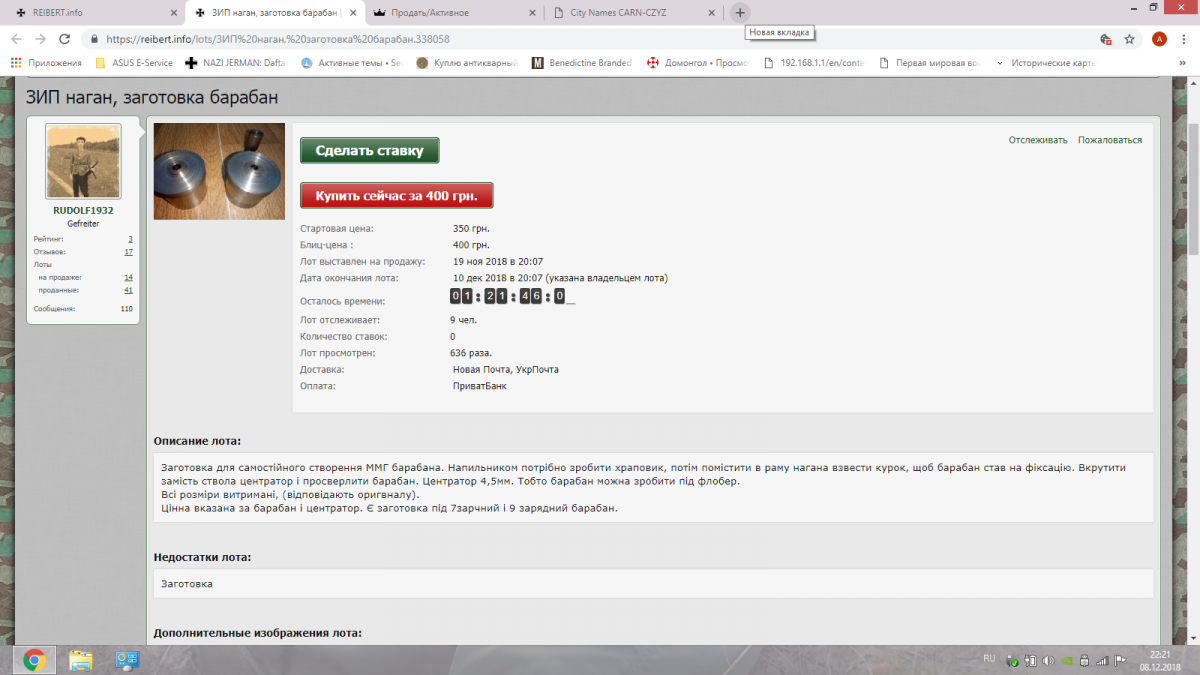Open the lot thumbnail photo of drum blanks
This screenshot has width=1200, height=675.
tap(219, 171)
